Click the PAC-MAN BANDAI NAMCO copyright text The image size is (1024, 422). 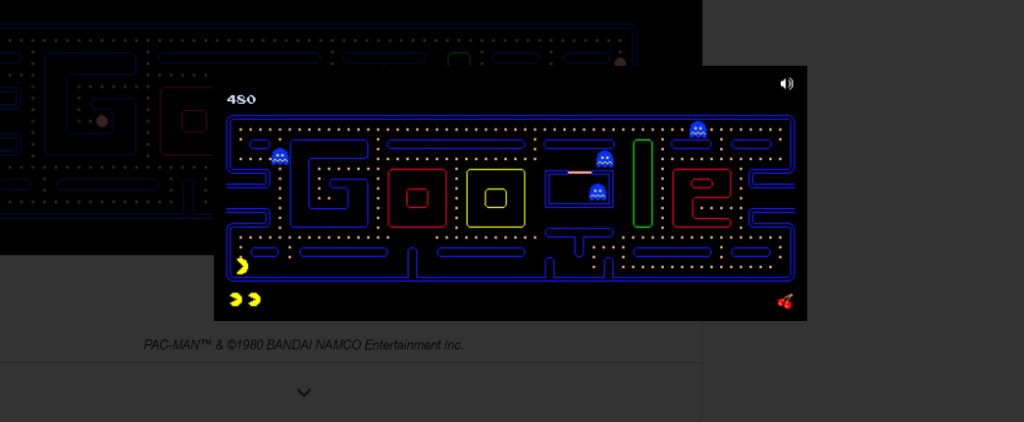pos(304,345)
